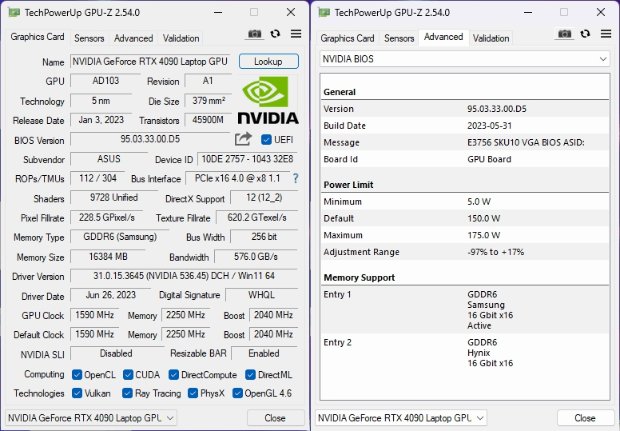Expand the NVIDIA BIOS dropdown
This screenshot has width=620, height=431.
tap(465, 59)
